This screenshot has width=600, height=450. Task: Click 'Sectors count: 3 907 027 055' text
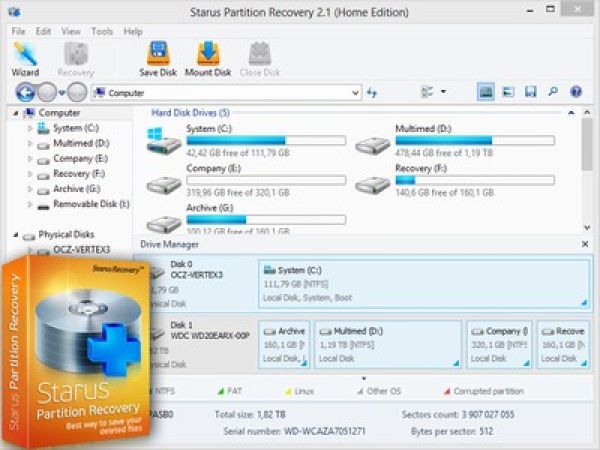(458, 415)
